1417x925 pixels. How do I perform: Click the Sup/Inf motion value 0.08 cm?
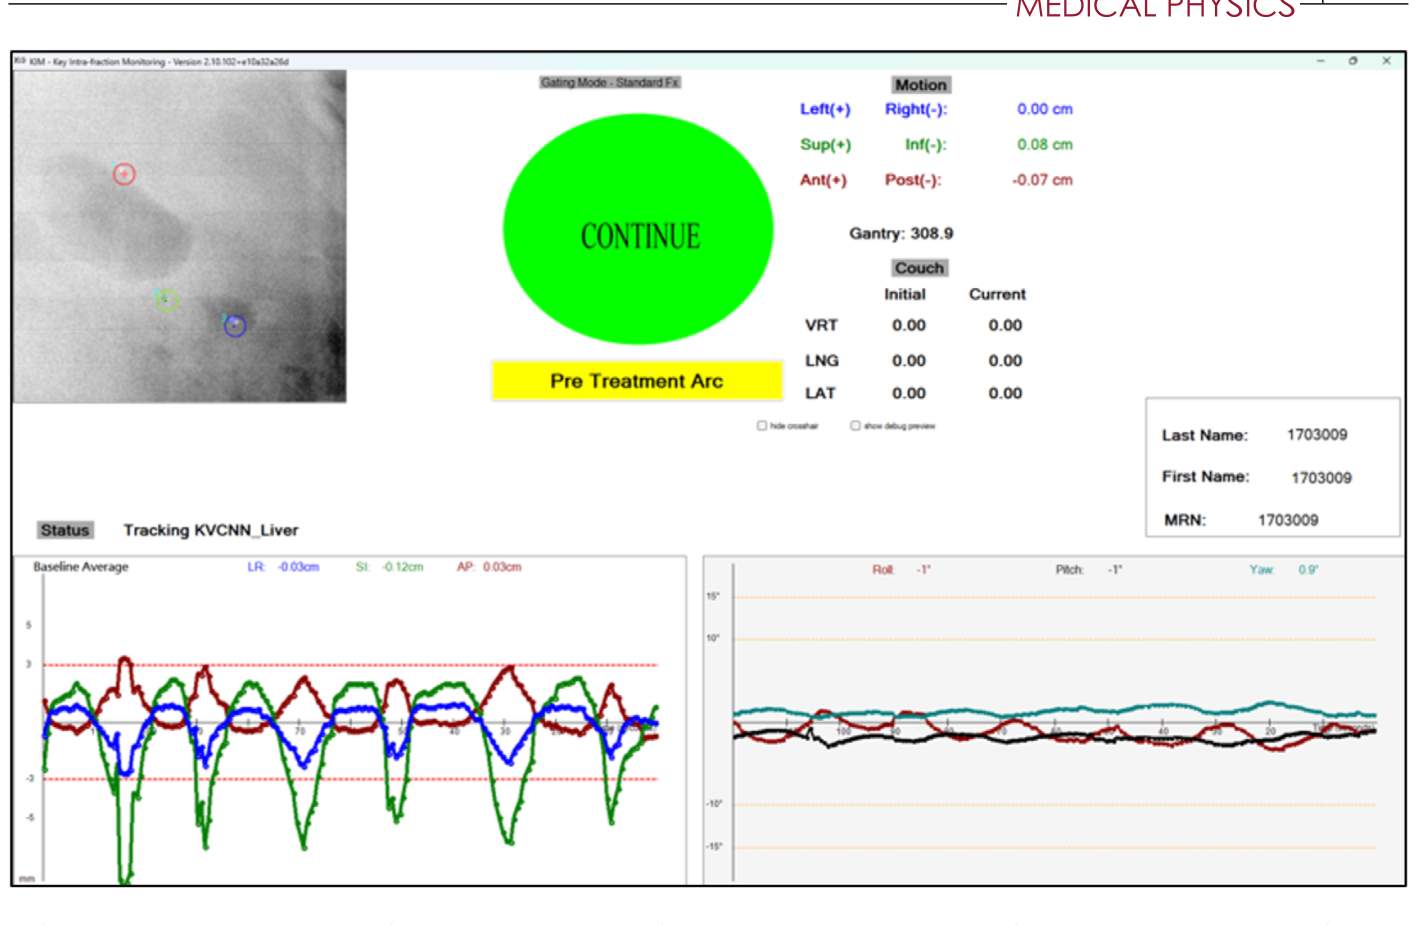(x=1045, y=144)
